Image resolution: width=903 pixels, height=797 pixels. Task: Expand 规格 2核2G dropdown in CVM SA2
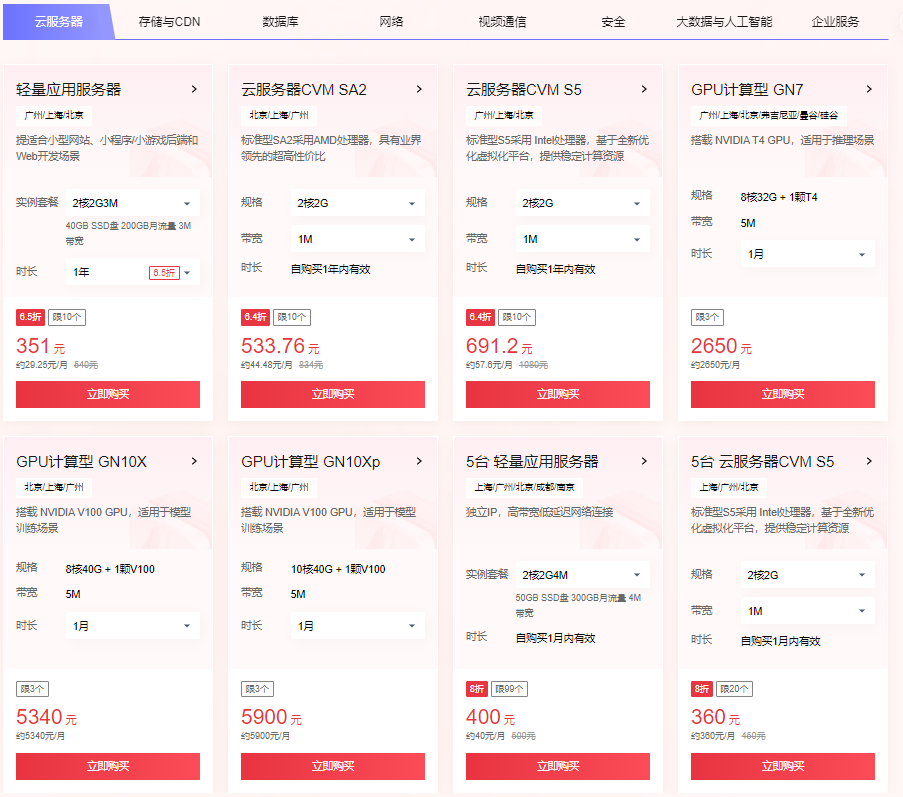[358, 203]
